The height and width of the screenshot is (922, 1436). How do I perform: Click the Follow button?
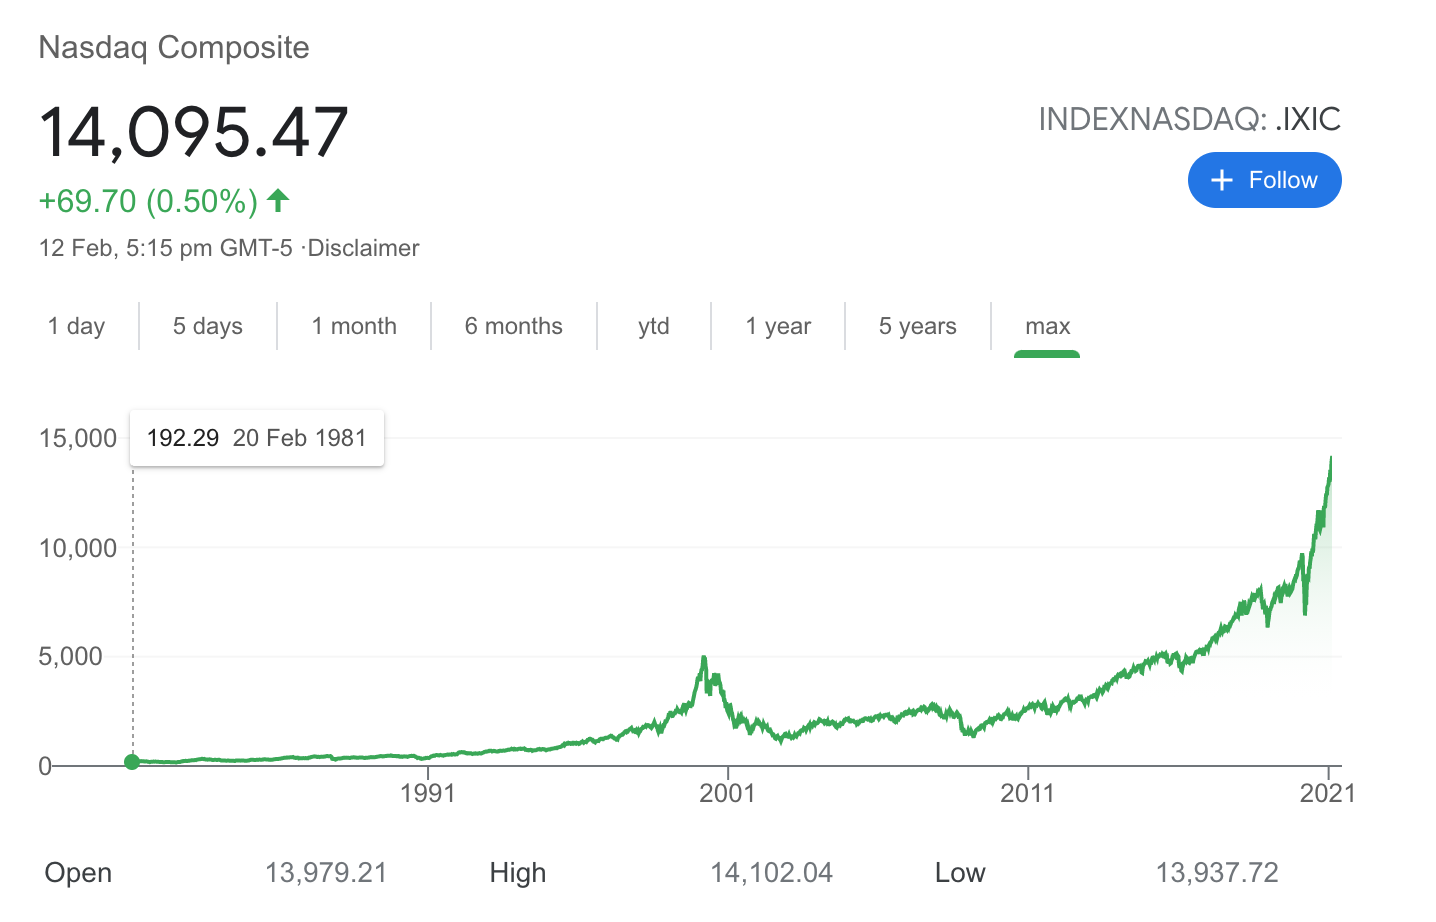[1264, 180]
